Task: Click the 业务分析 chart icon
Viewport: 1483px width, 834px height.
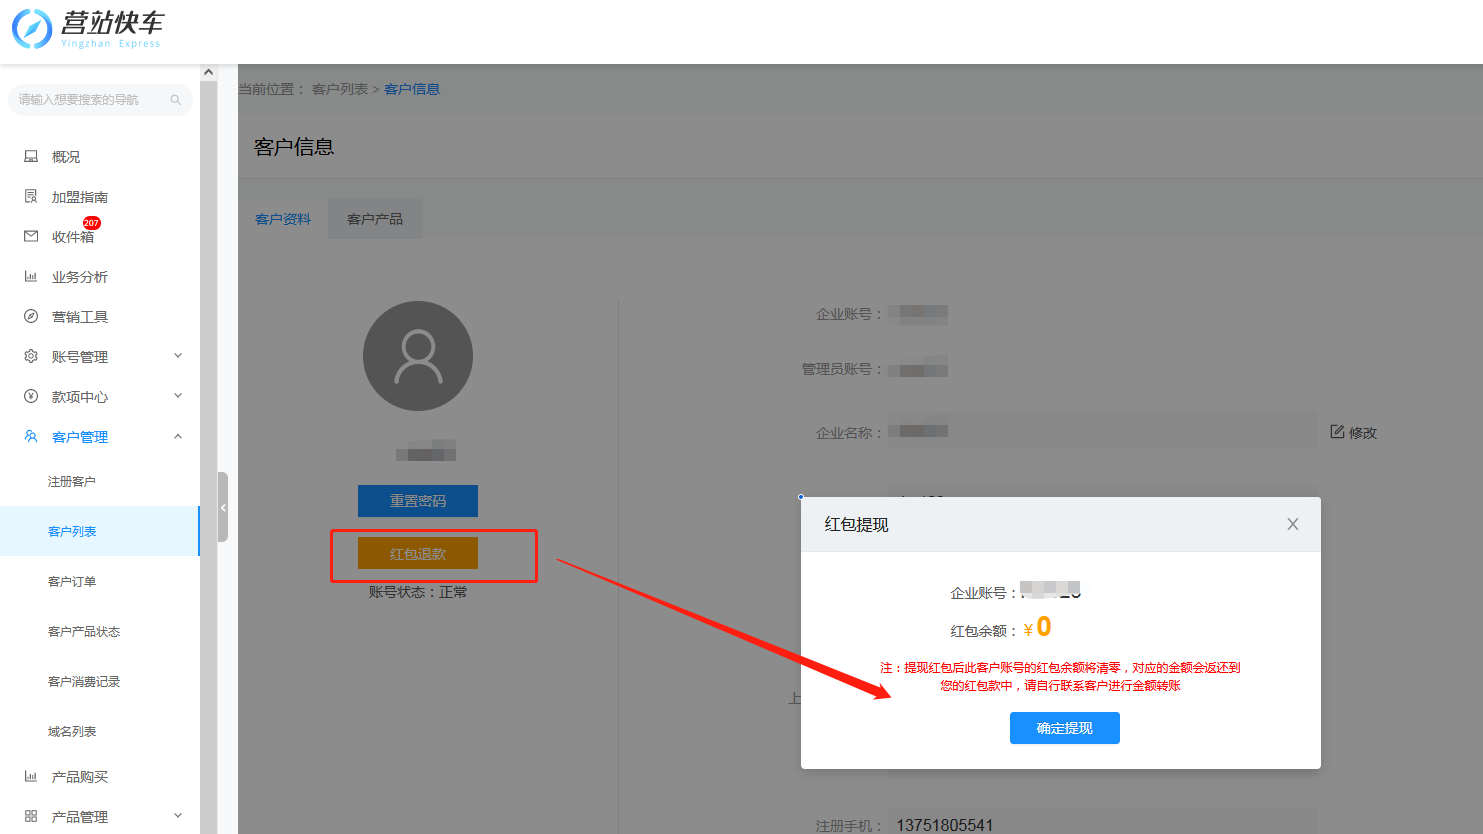Action: pos(31,277)
